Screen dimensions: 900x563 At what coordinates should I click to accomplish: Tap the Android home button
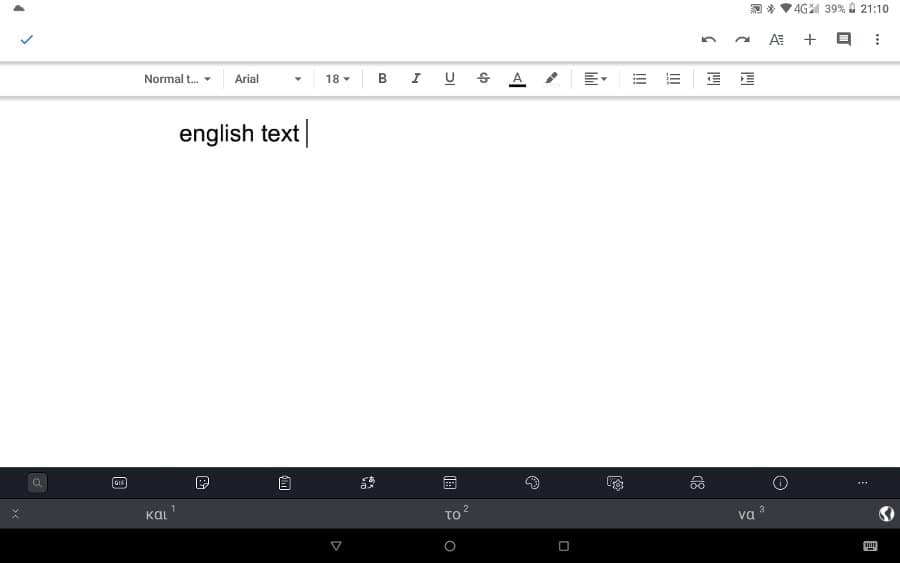(450, 546)
